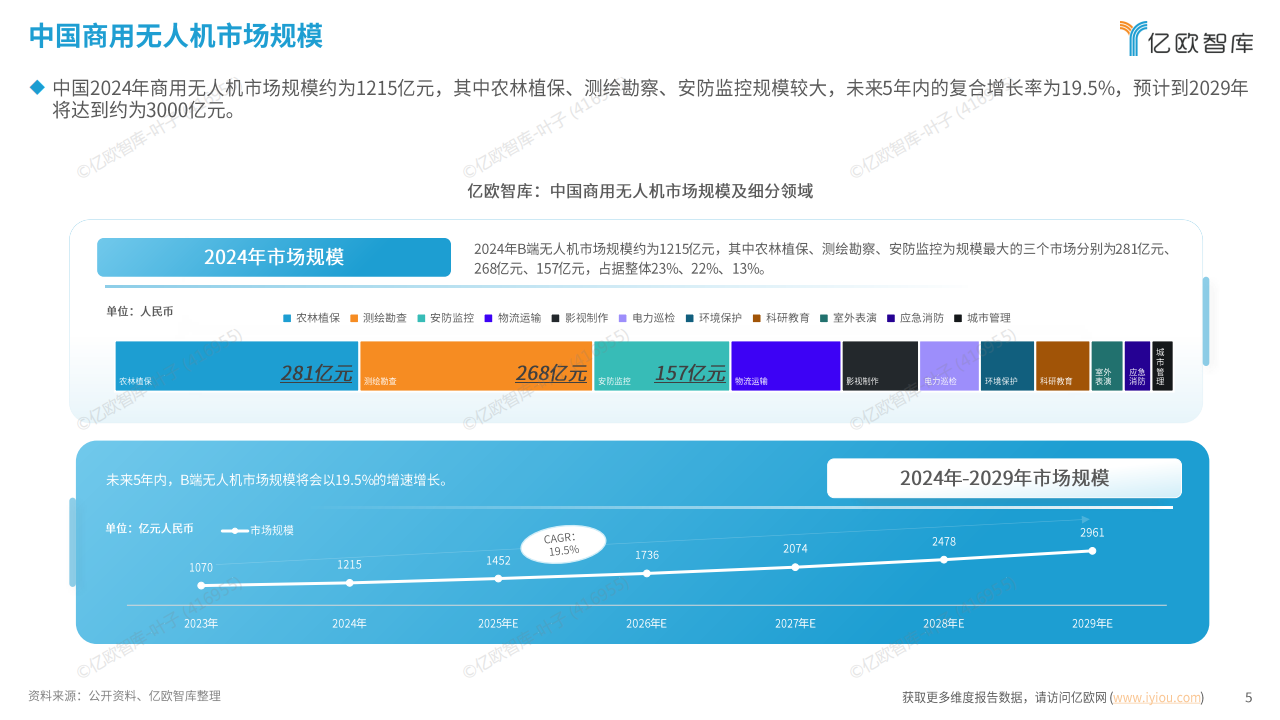Click the 物流运输 legend color square
The height and width of the screenshot is (720, 1280).
pos(488,318)
